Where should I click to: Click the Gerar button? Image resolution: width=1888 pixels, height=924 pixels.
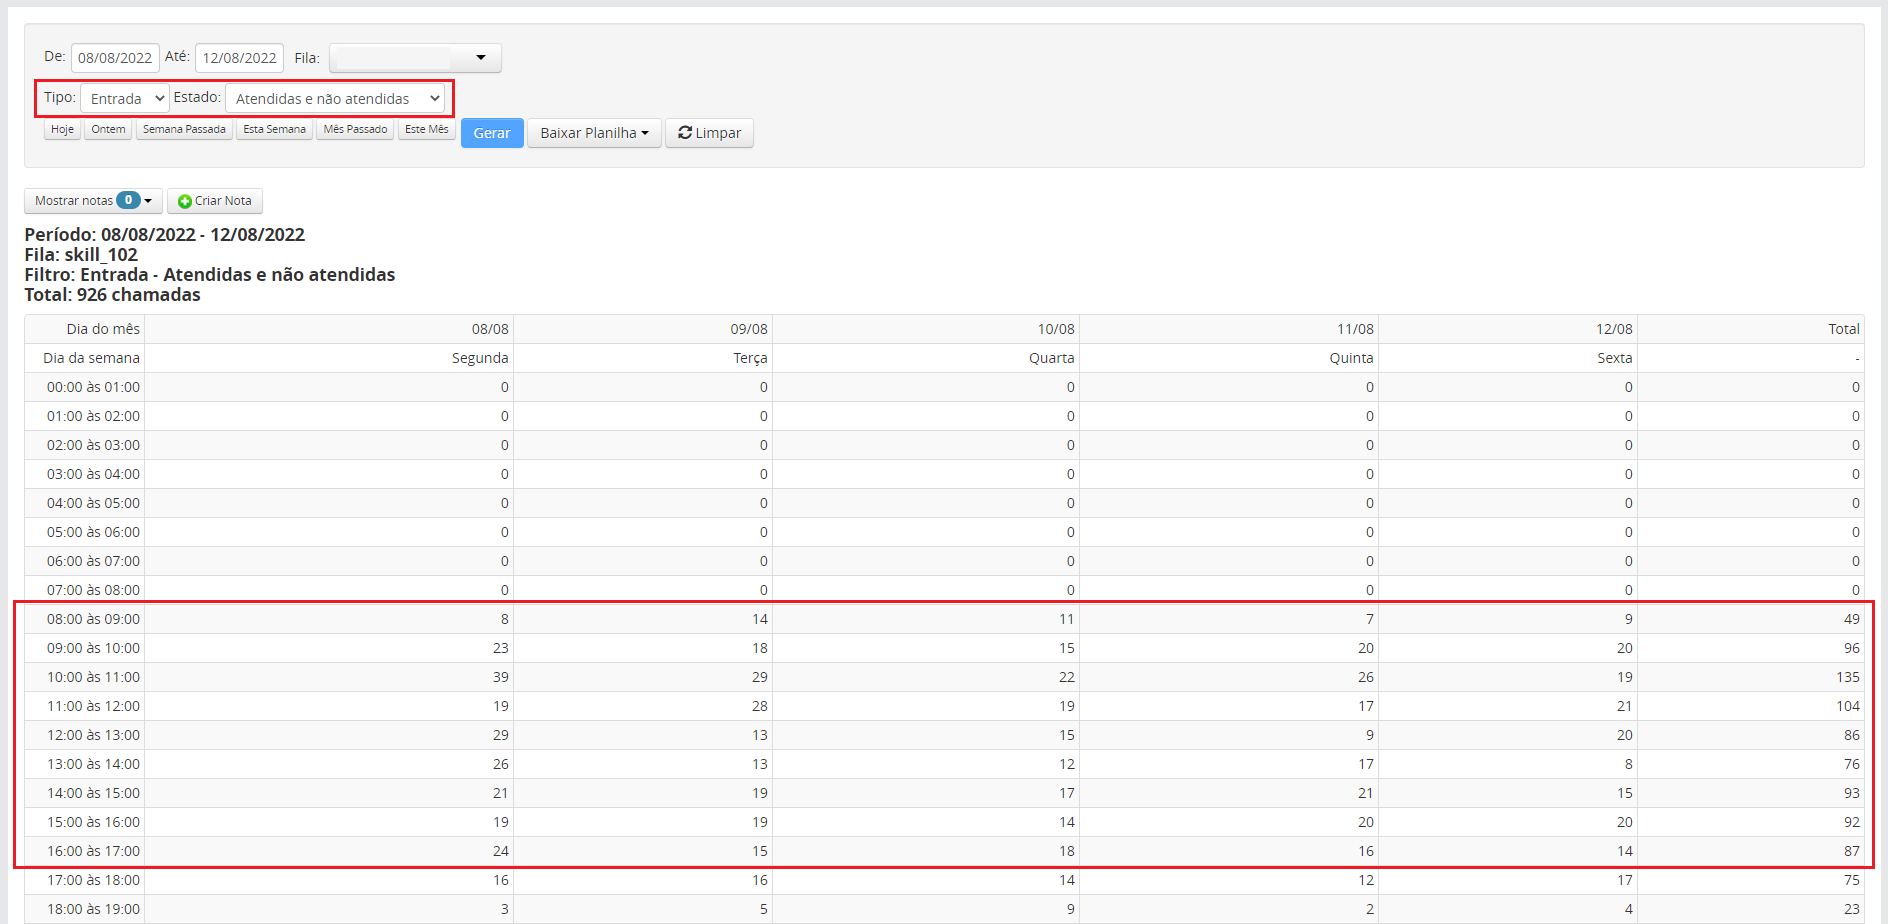click(492, 133)
